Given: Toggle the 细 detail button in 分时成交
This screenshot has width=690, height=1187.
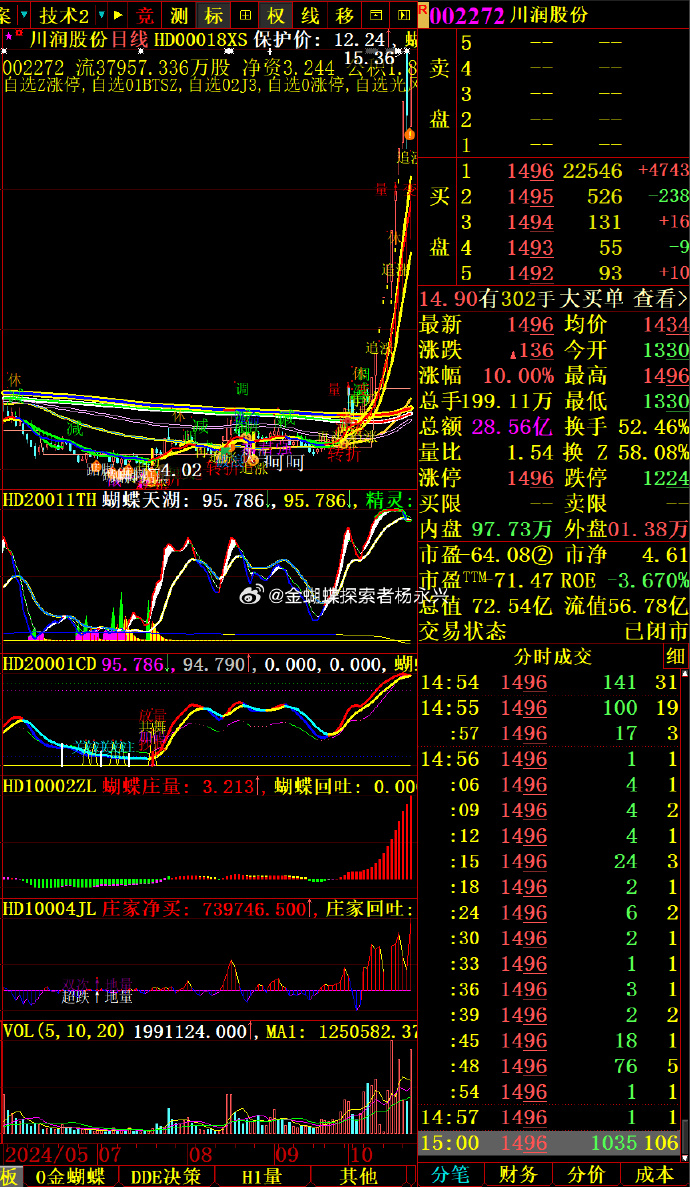Looking at the screenshot, I should (x=676, y=656).
